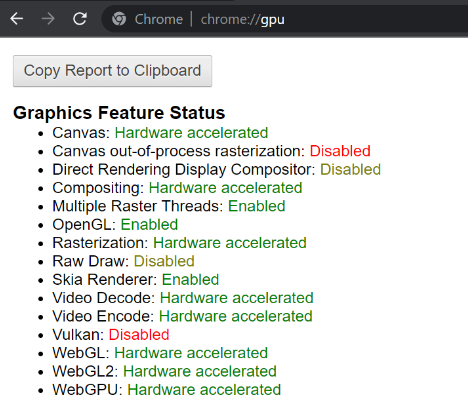
Task: Click the Rasterization Hardware accelerated line
Action: click(179, 243)
